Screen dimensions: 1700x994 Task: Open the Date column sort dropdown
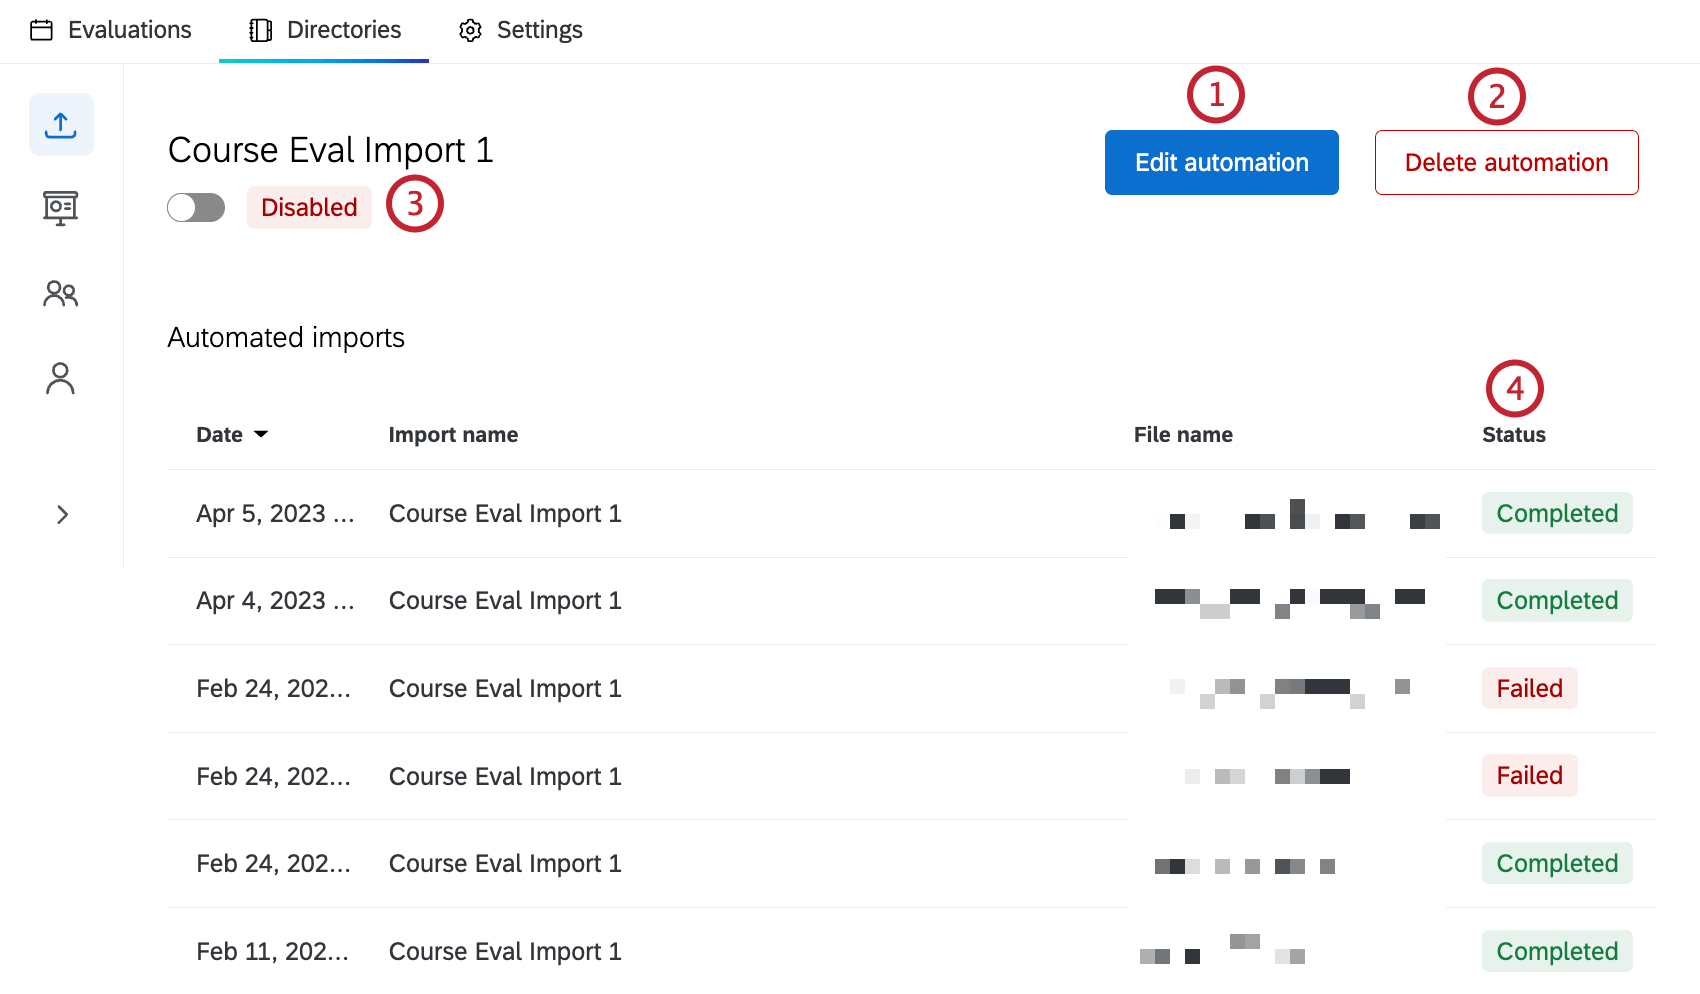pos(261,434)
